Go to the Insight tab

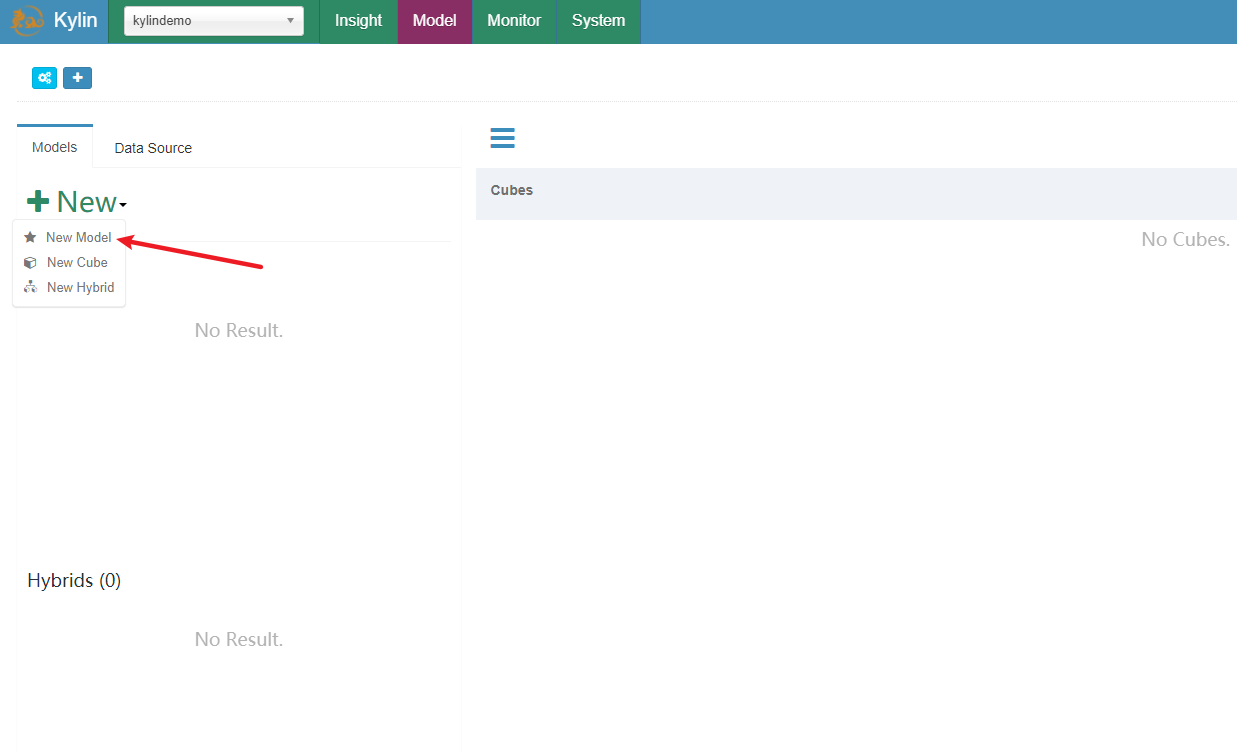coord(358,21)
